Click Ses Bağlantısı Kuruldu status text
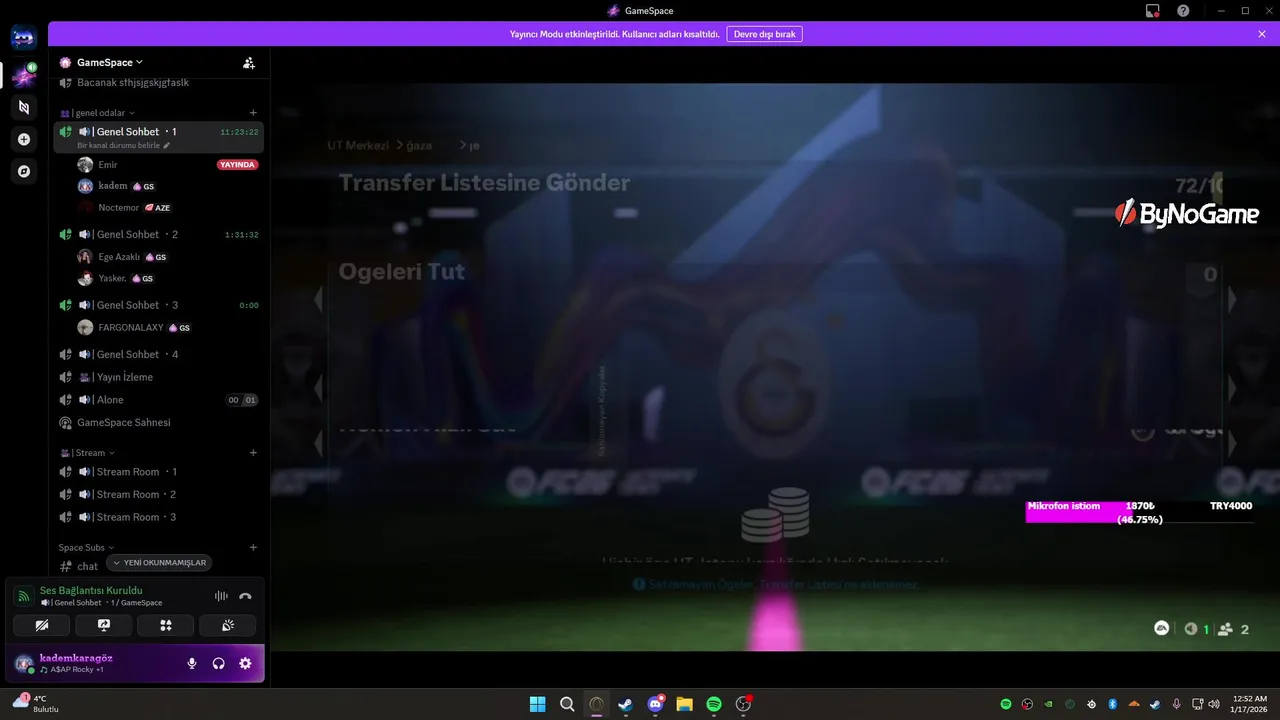The width and height of the screenshot is (1280, 720). click(x=91, y=591)
